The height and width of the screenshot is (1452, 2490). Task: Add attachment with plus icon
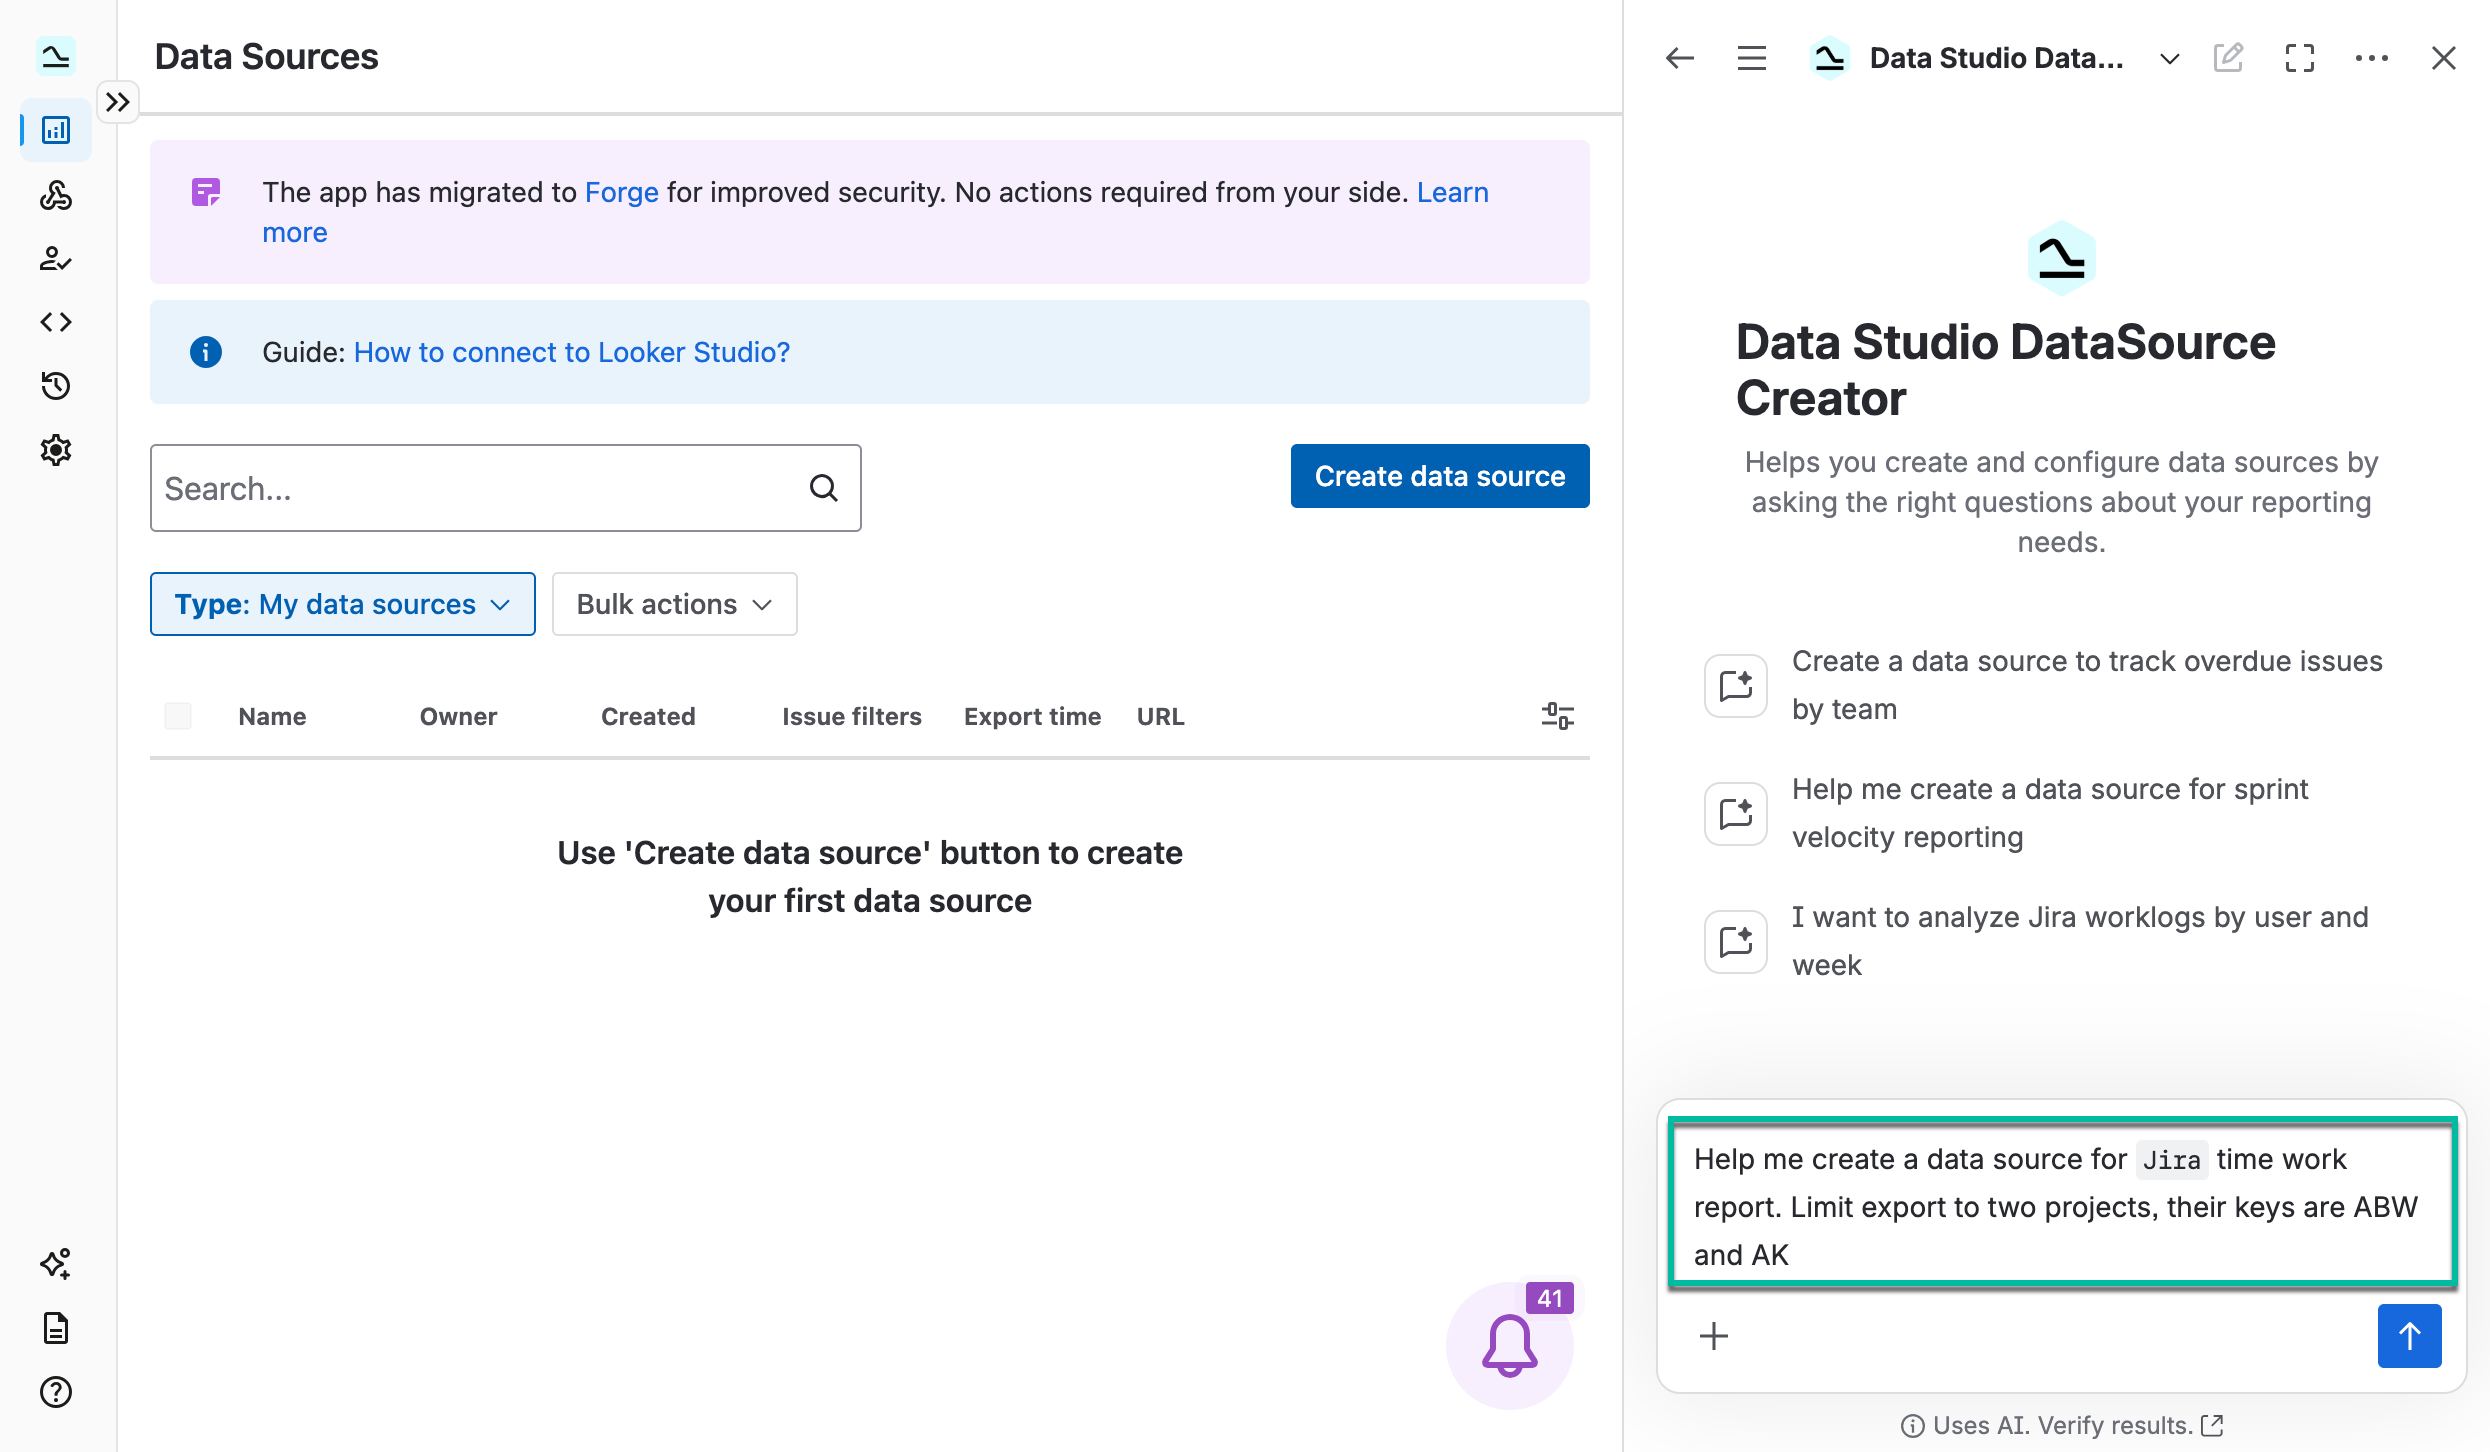(x=1714, y=1336)
